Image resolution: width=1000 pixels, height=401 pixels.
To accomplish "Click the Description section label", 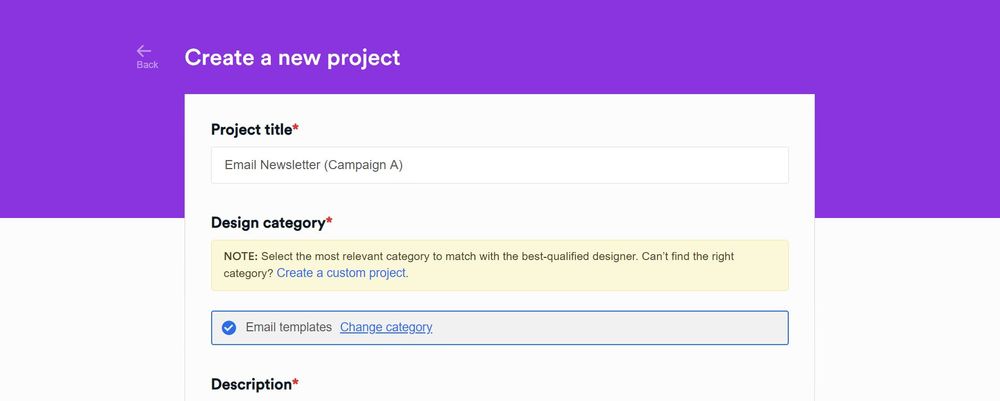I will 250,384.
